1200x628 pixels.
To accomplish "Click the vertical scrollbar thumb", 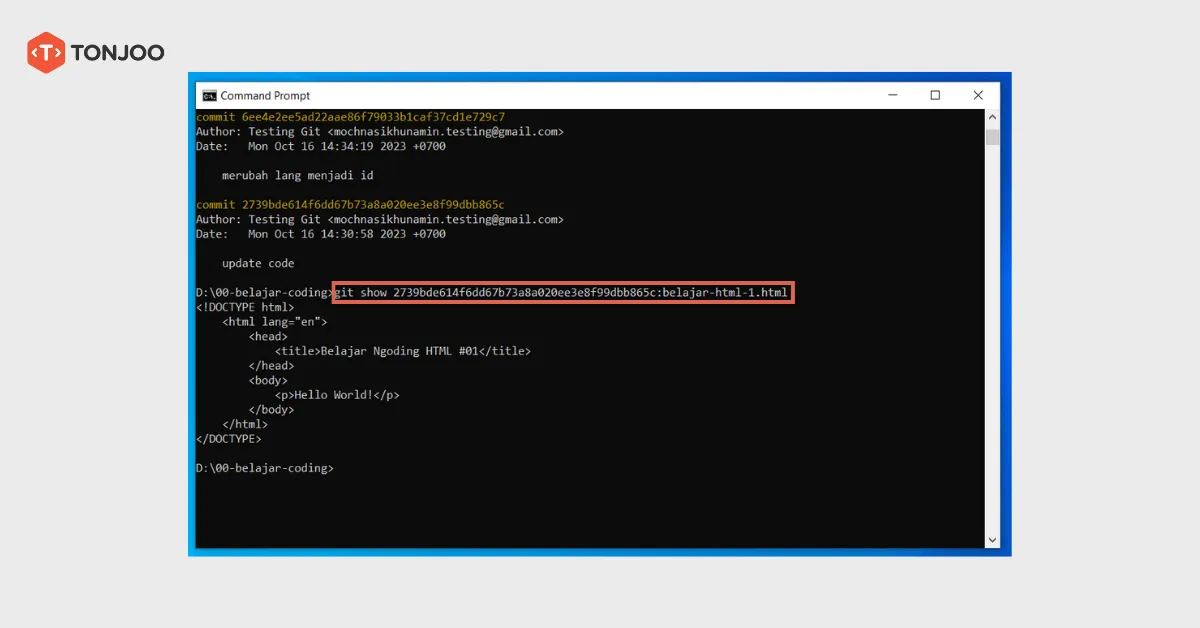I will (992, 137).
